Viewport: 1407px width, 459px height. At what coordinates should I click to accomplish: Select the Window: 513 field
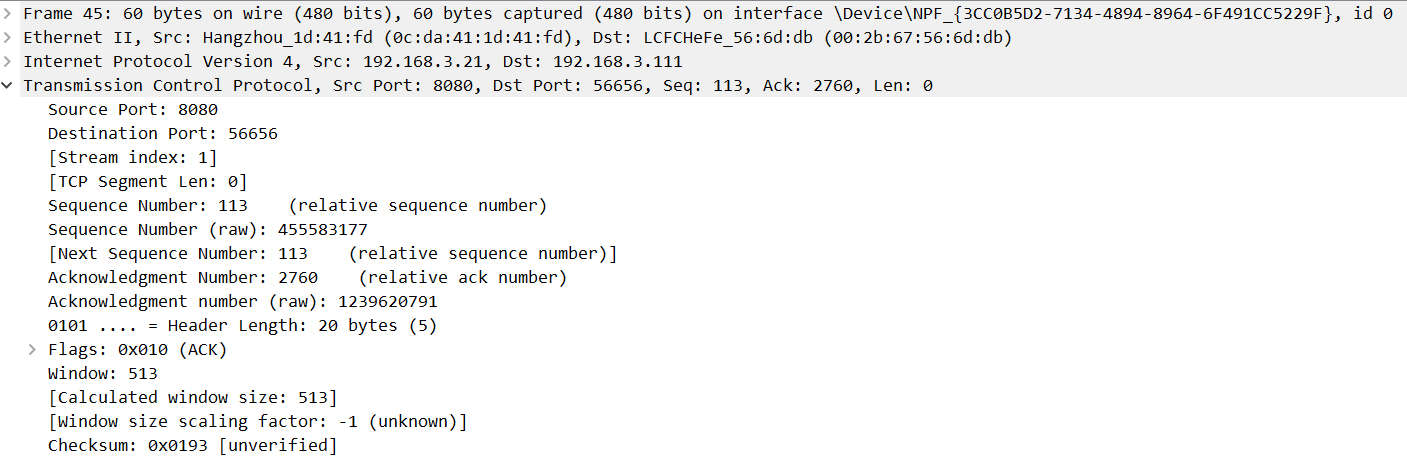coord(103,373)
